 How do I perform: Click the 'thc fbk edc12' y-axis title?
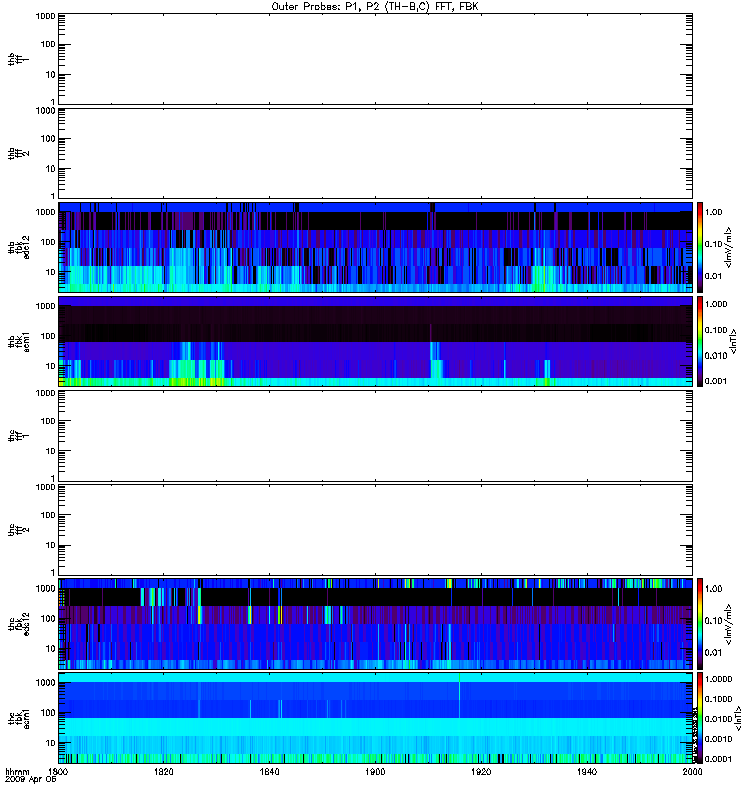pyautogui.click(x=18, y=623)
